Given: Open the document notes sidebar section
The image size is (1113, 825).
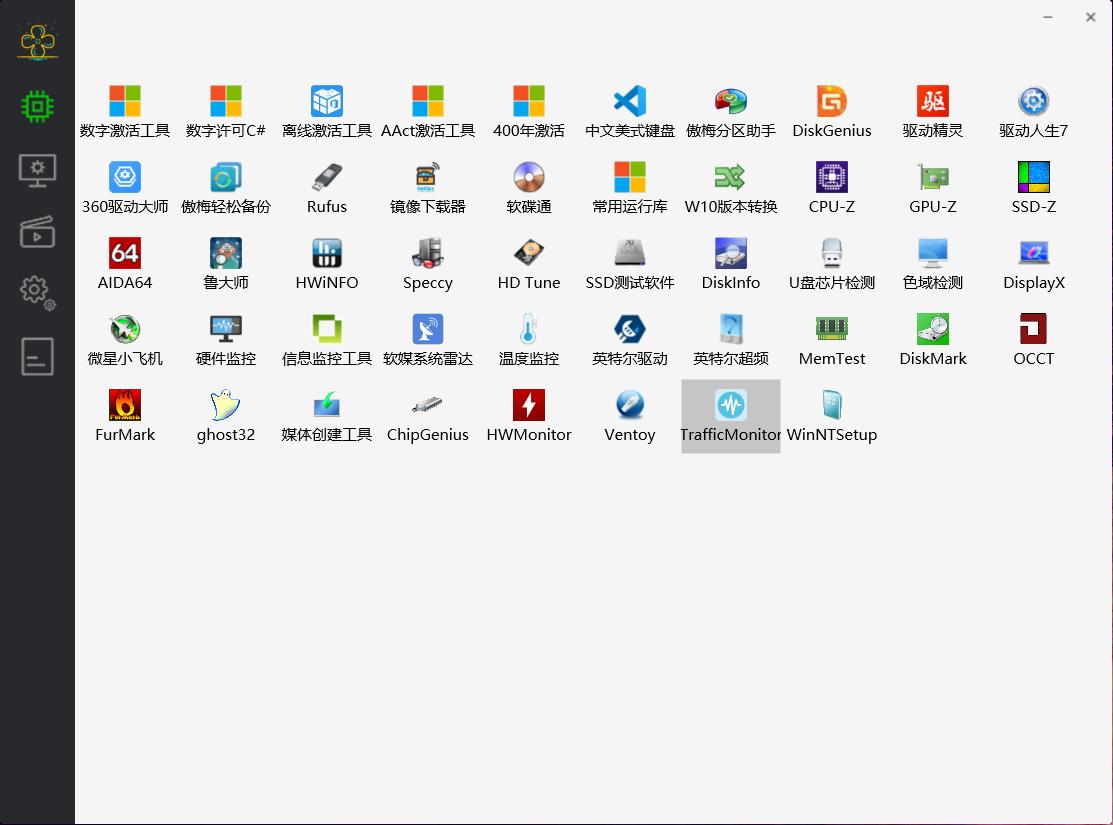Looking at the screenshot, I should click(x=37, y=357).
